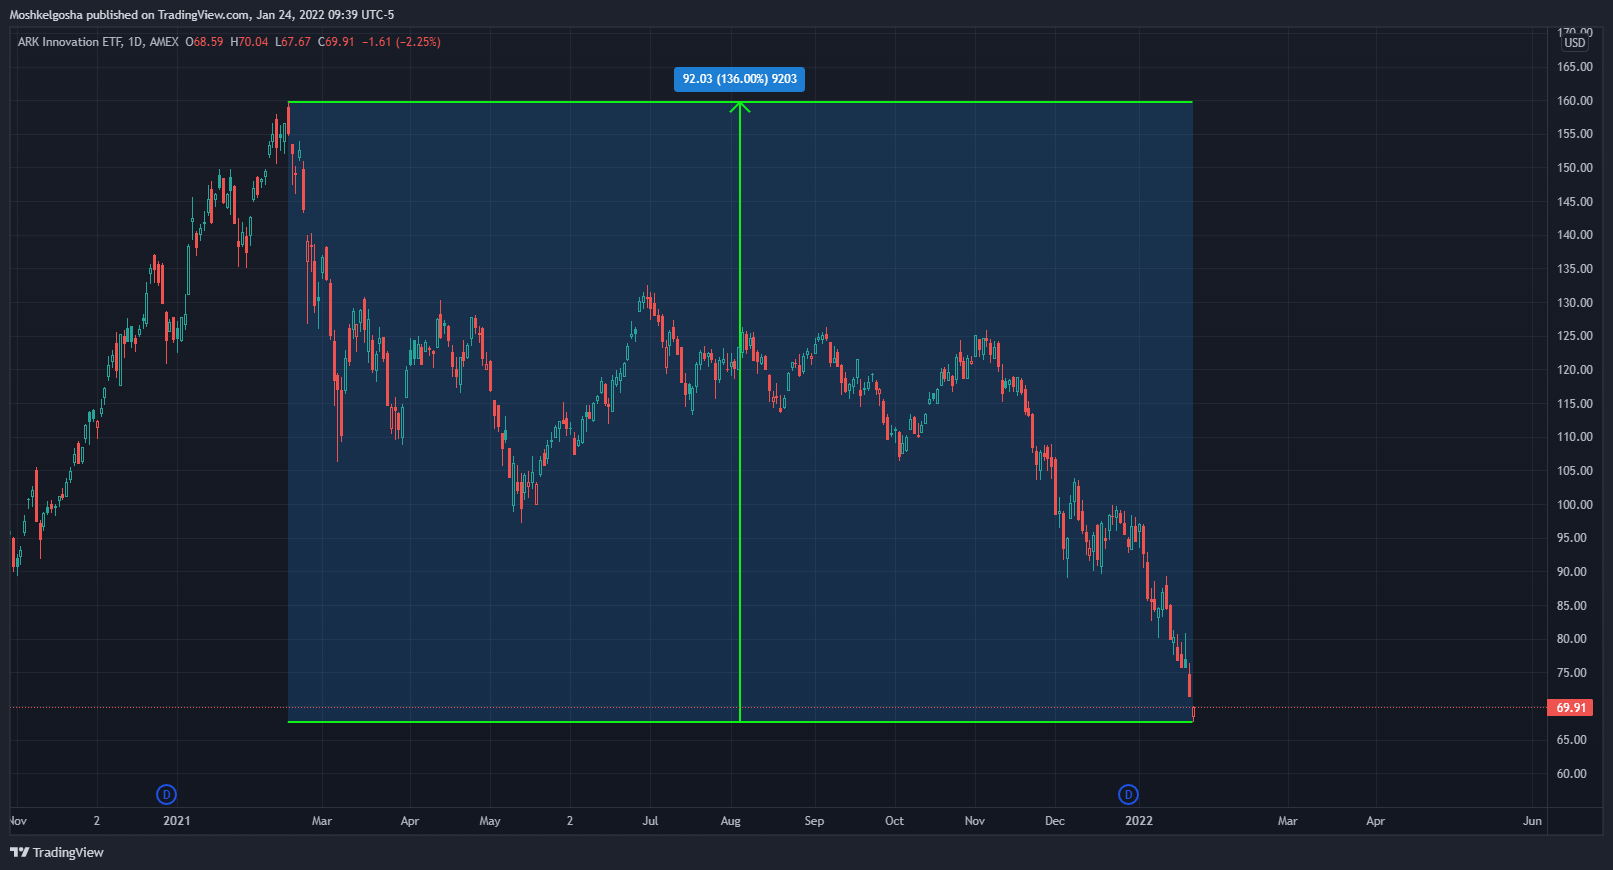Click the Aug label on time axis

coord(731,821)
